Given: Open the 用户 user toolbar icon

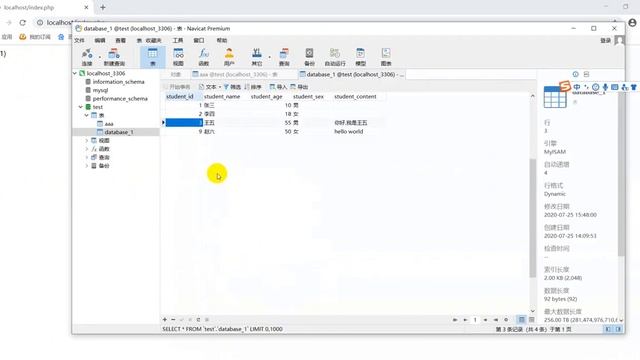Looking at the screenshot, I should click(229, 57).
